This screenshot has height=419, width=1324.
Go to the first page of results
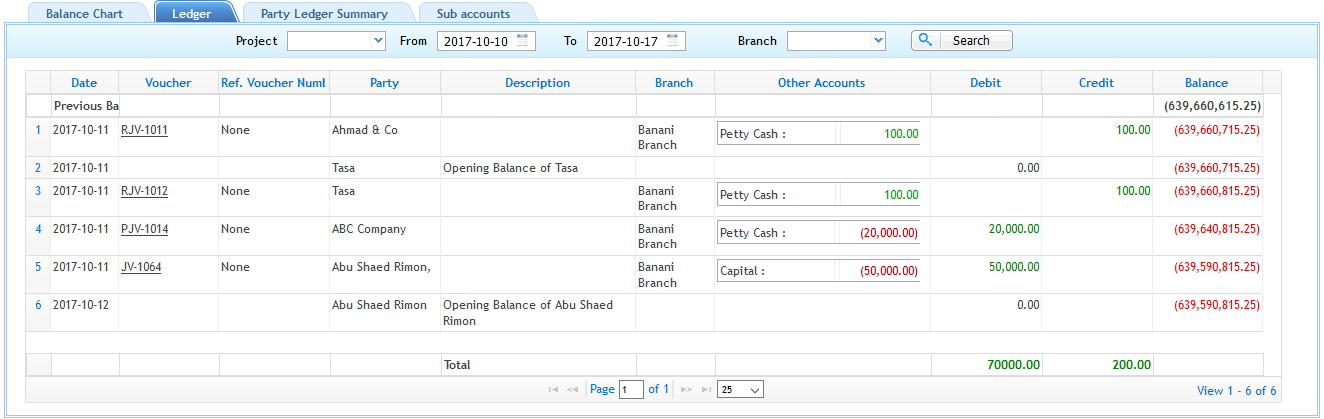pyautogui.click(x=553, y=389)
